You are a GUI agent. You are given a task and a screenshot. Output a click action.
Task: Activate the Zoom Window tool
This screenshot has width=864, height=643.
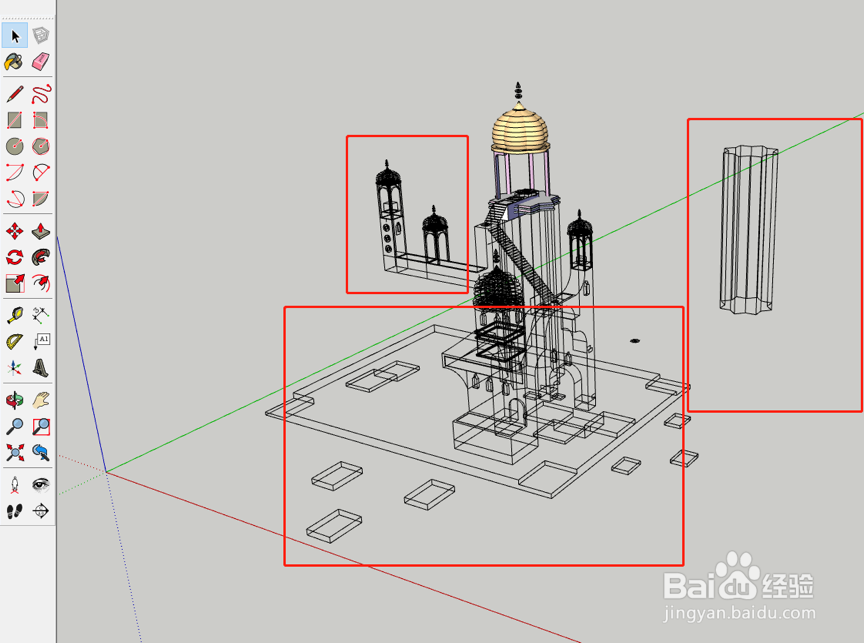pos(41,426)
